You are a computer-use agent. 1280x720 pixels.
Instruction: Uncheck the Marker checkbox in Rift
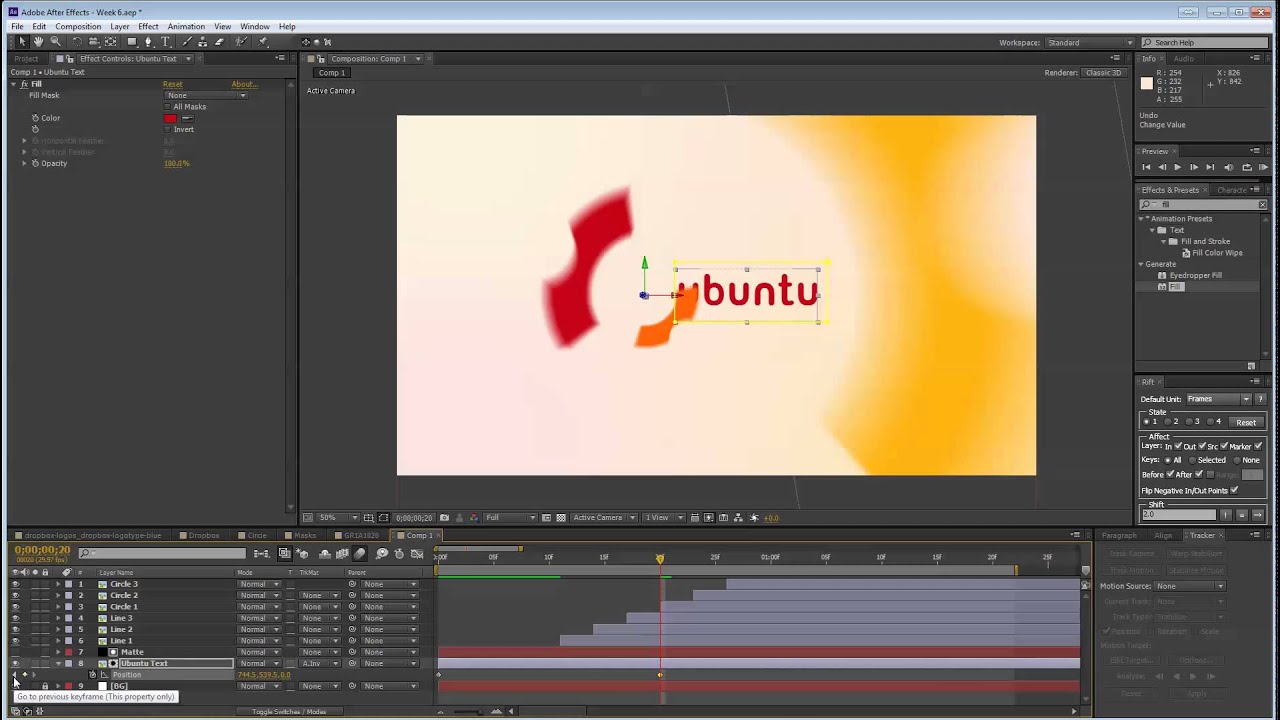1257,446
